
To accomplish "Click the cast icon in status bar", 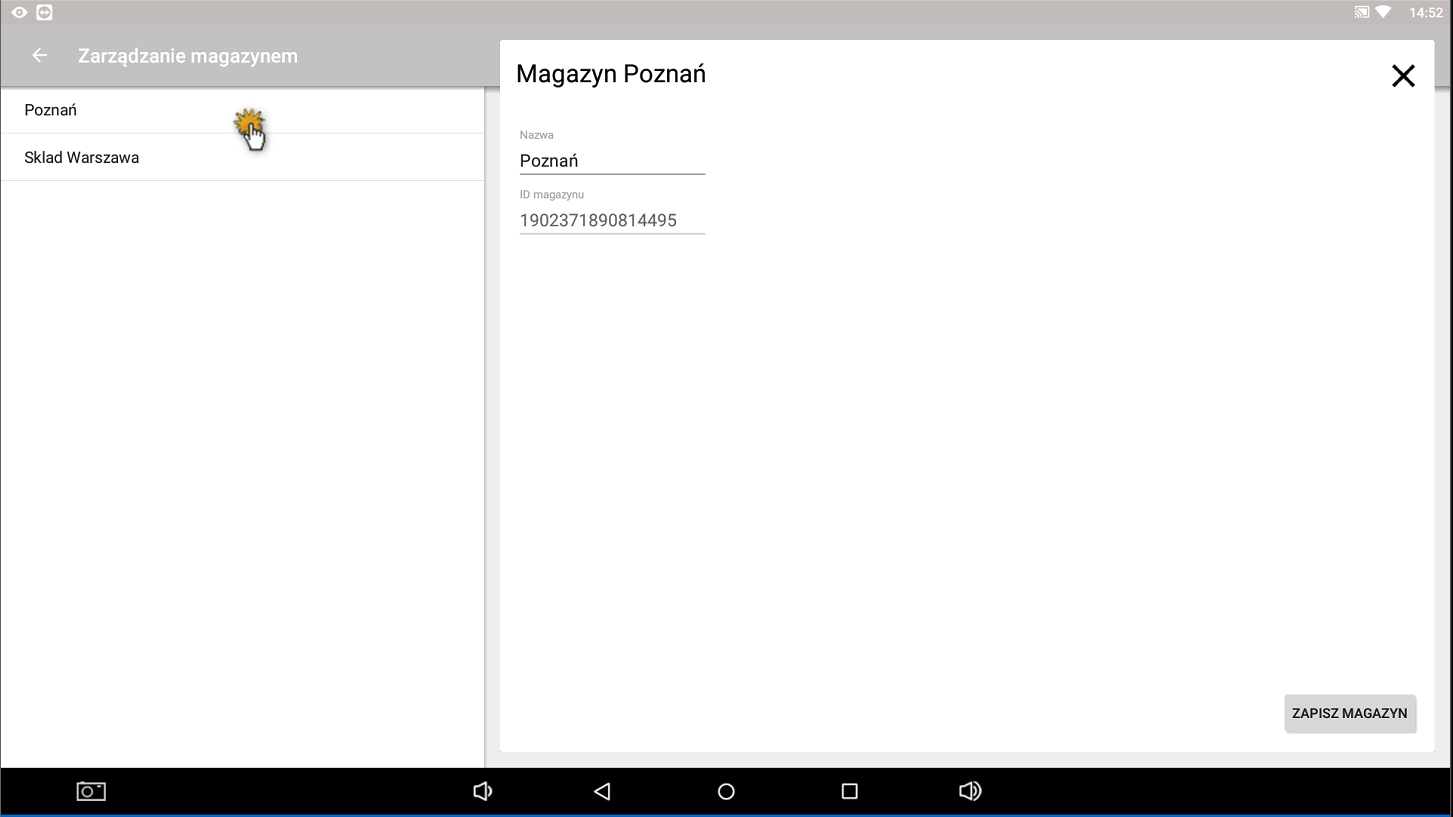I will pos(1361,13).
